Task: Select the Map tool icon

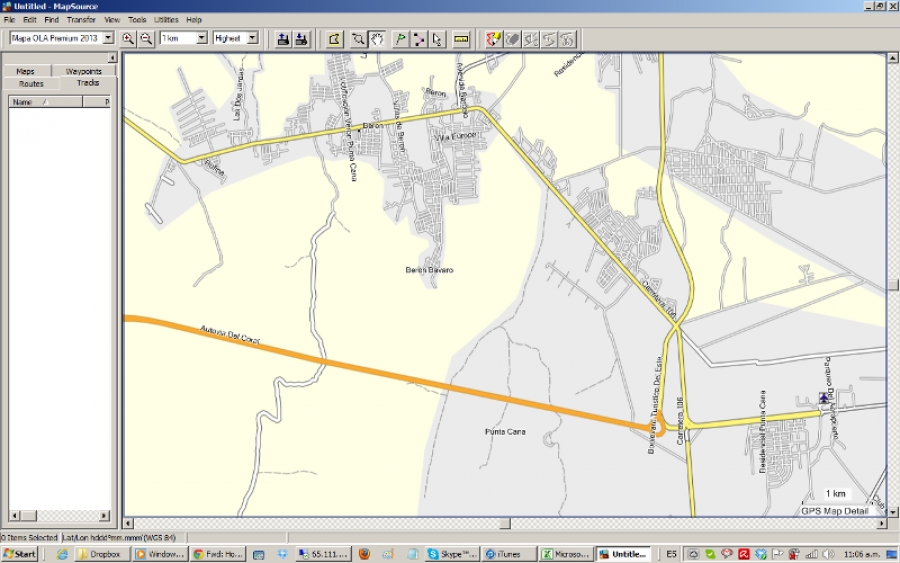Action: pyautogui.click(x=334, y=39)
